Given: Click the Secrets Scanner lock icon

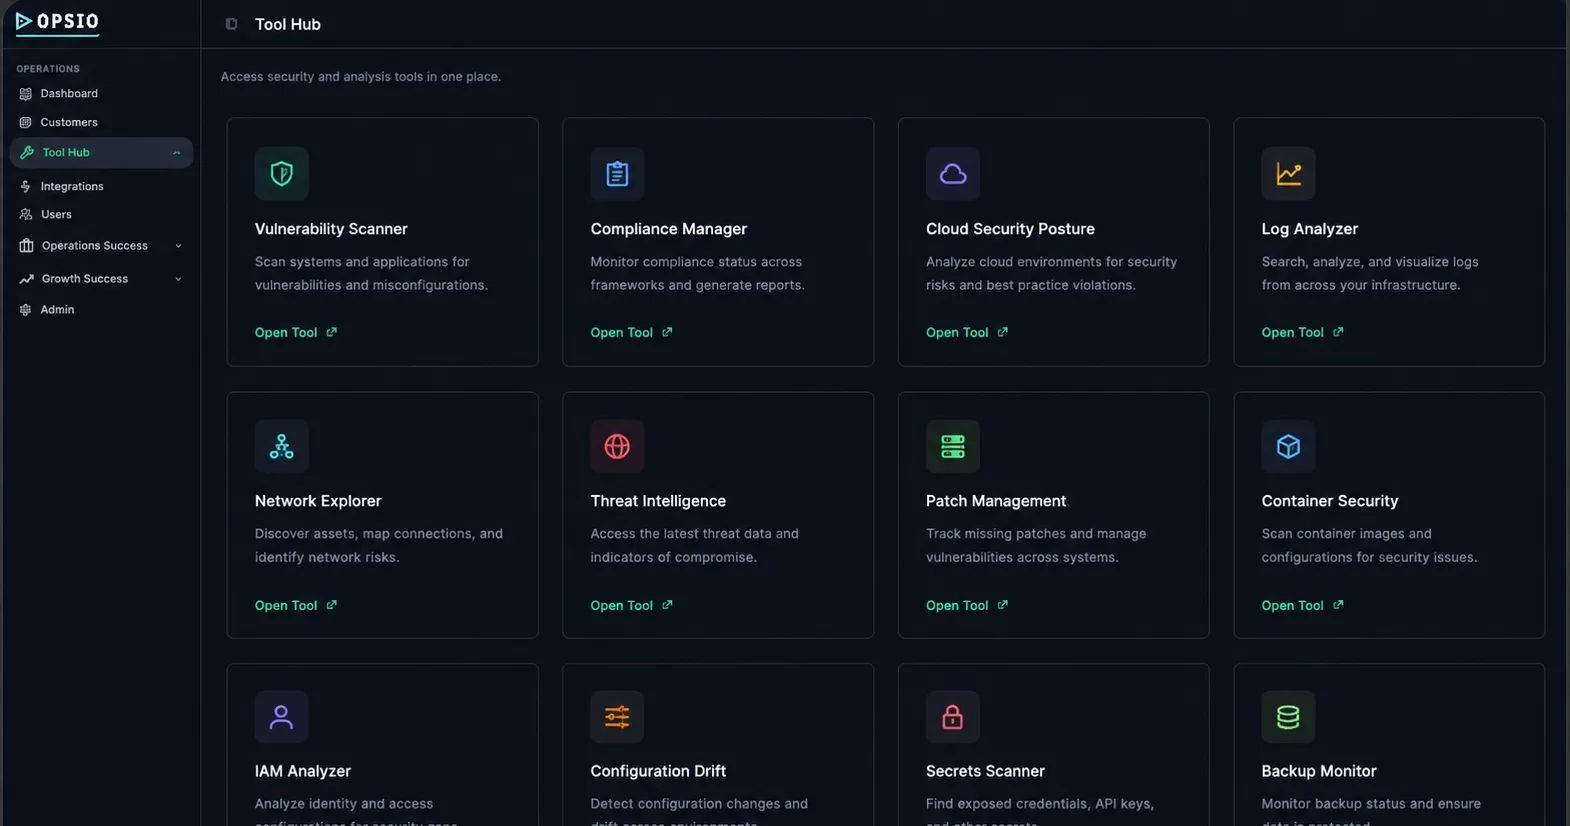Looking at the screenshot, I should (x=953, y=717).
